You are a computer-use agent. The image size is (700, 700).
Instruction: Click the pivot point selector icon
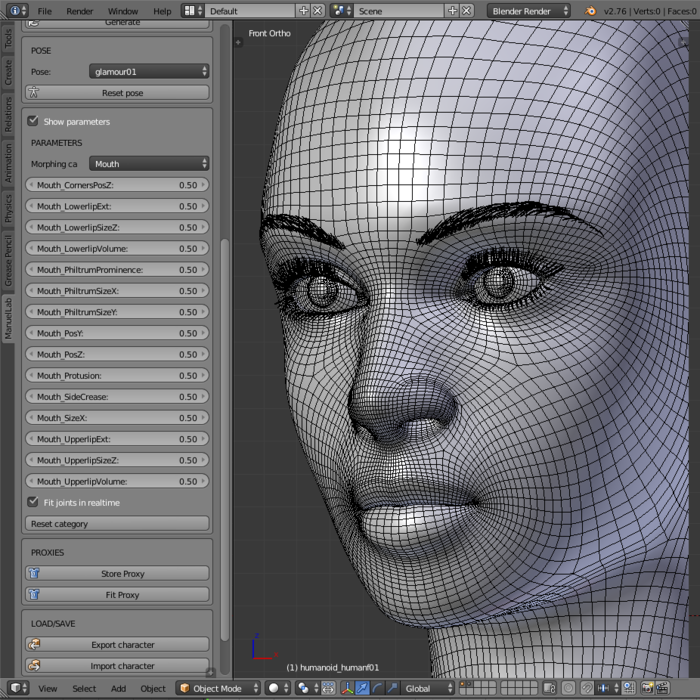[303, 688]
